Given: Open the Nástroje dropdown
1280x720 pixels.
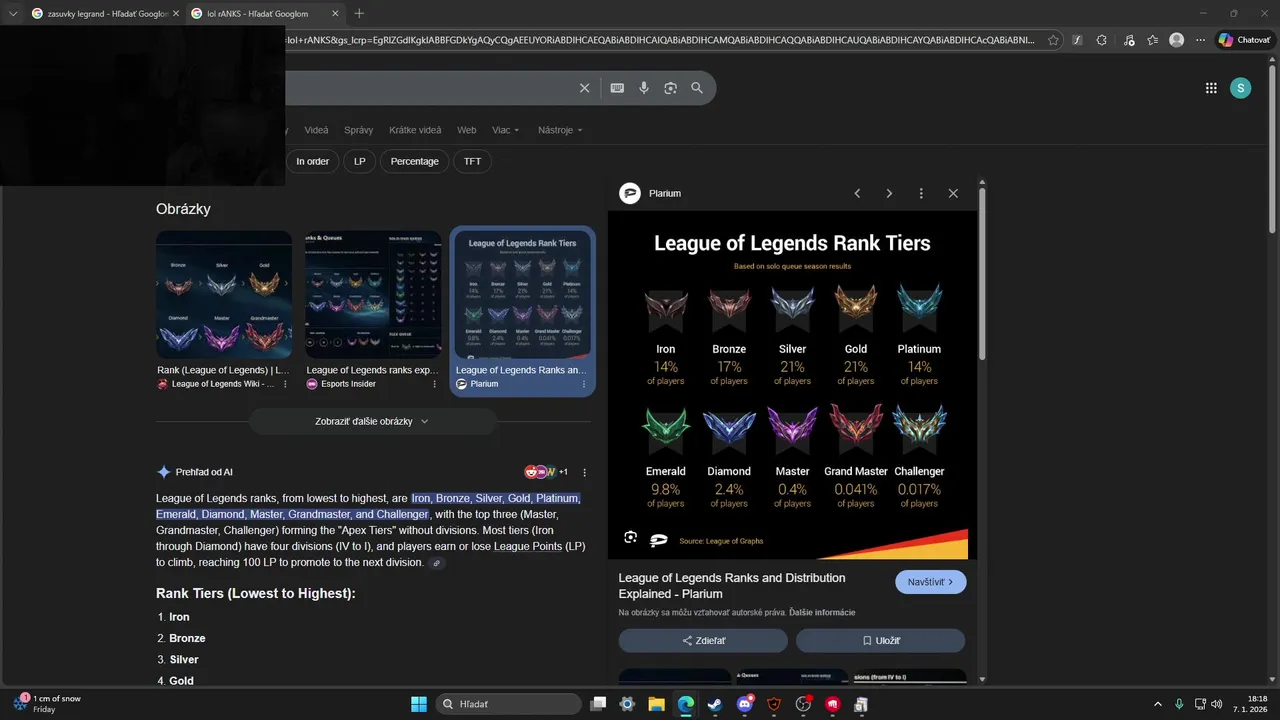Looking at the screenshot, I should coord(560,130).
